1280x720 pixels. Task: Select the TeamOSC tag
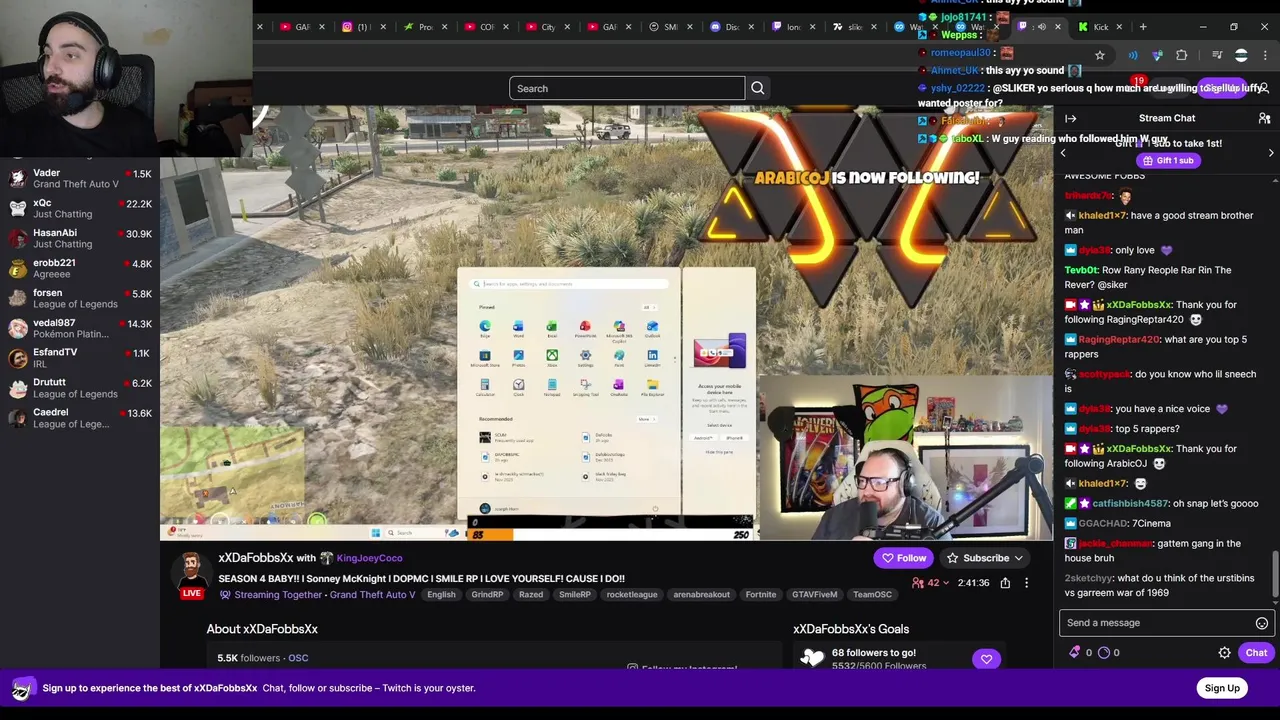pos(872,595)
